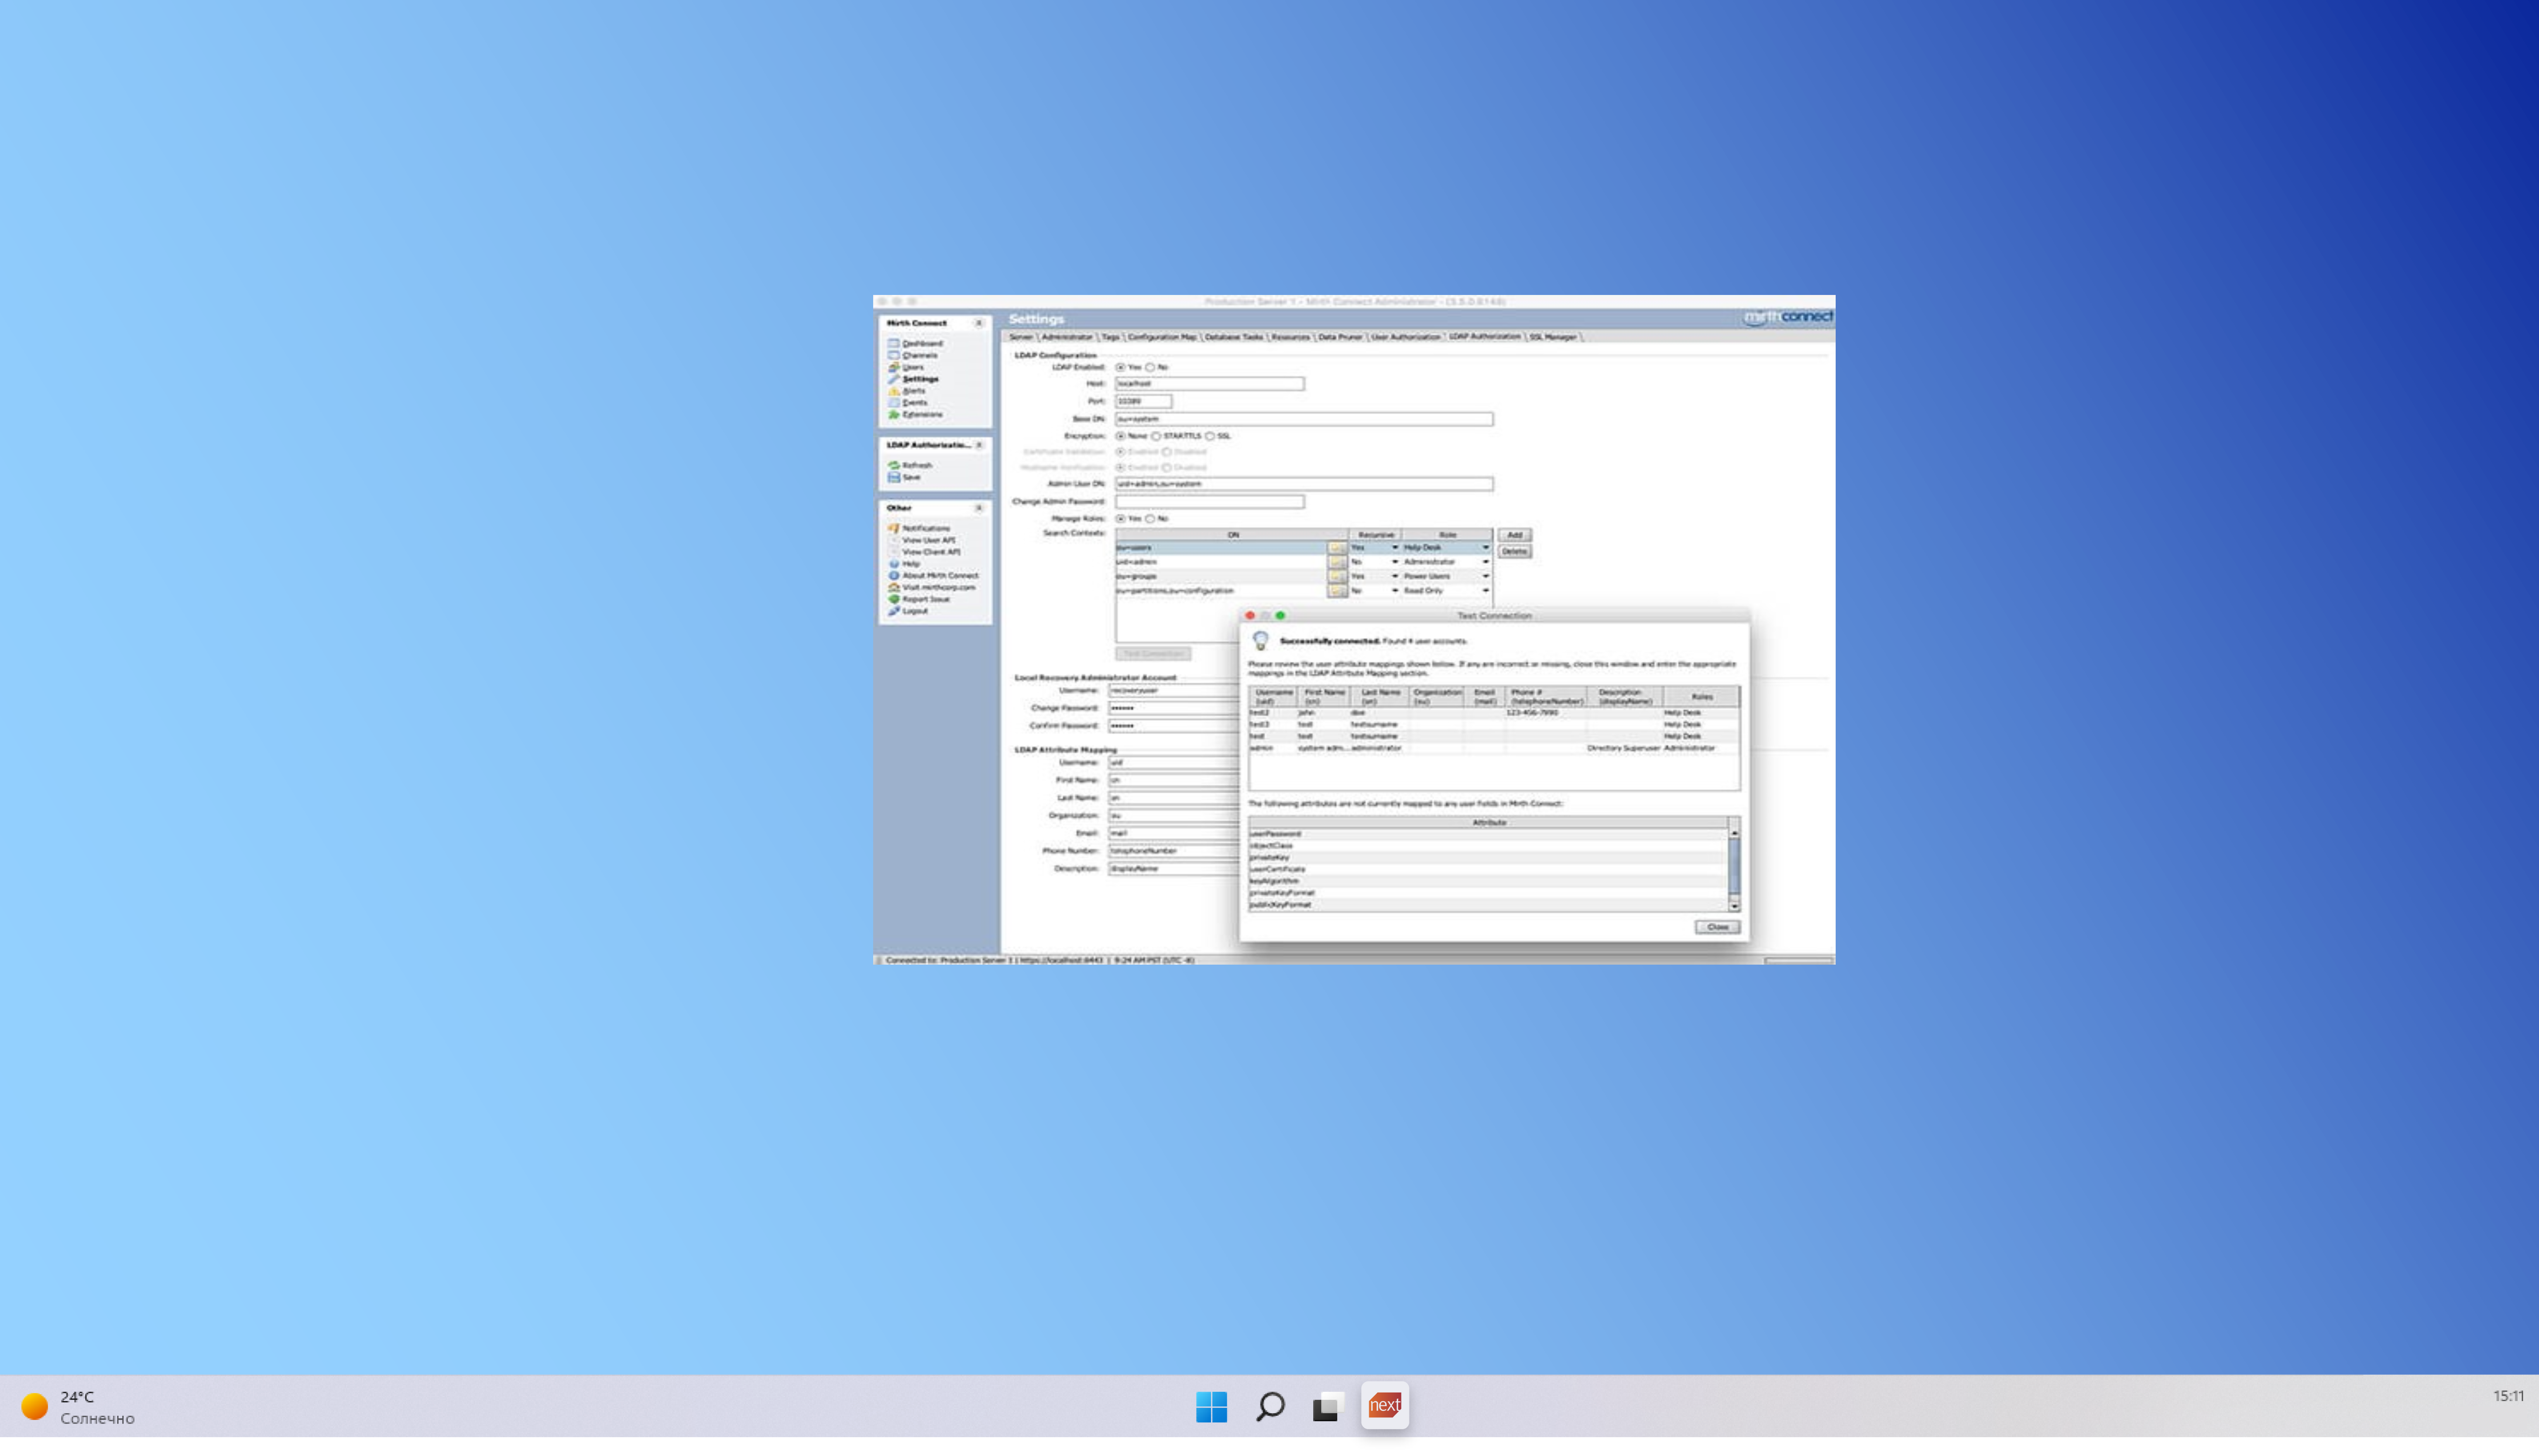This screenshot has width=2539, height=1456.
Task: Select SSL encryption radio button
Action: (x=1209, y=436)
